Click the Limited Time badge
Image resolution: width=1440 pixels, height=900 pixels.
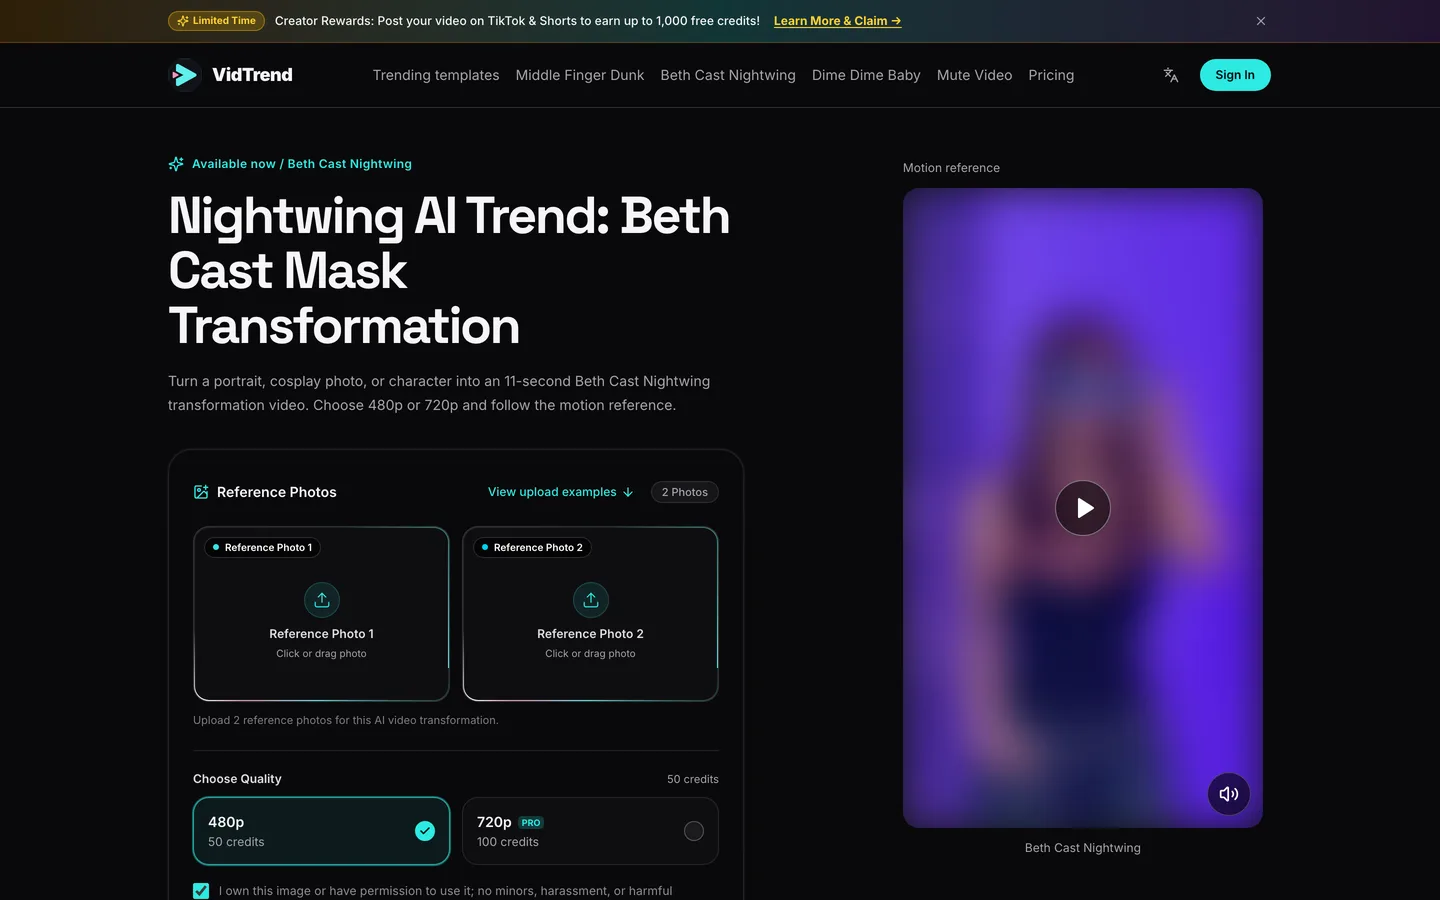[216, 21]
